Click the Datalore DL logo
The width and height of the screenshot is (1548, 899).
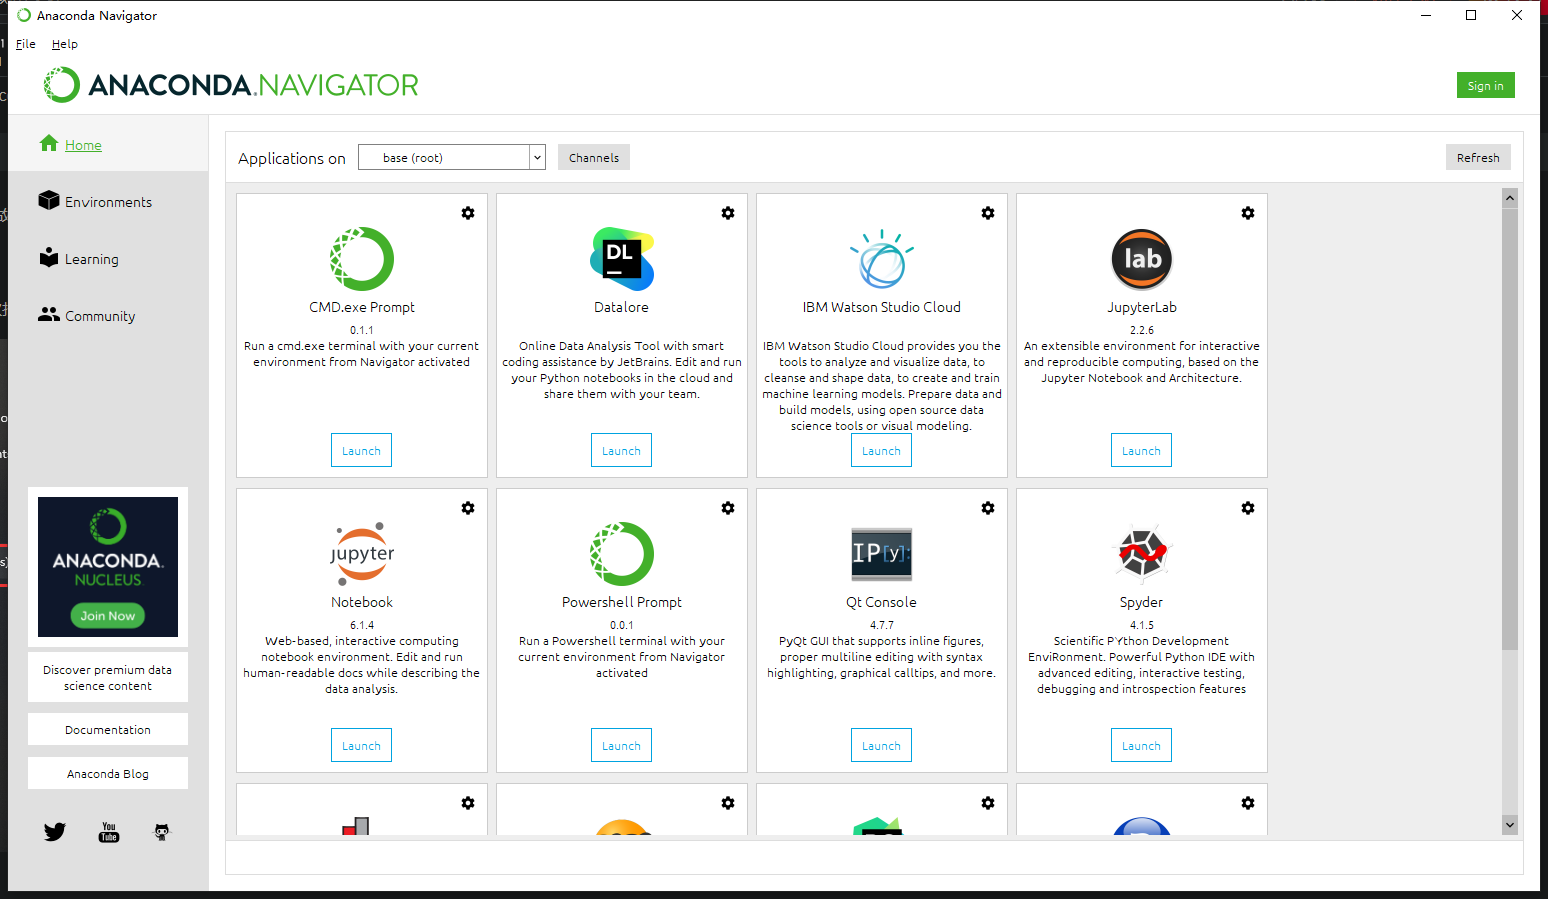622,259
